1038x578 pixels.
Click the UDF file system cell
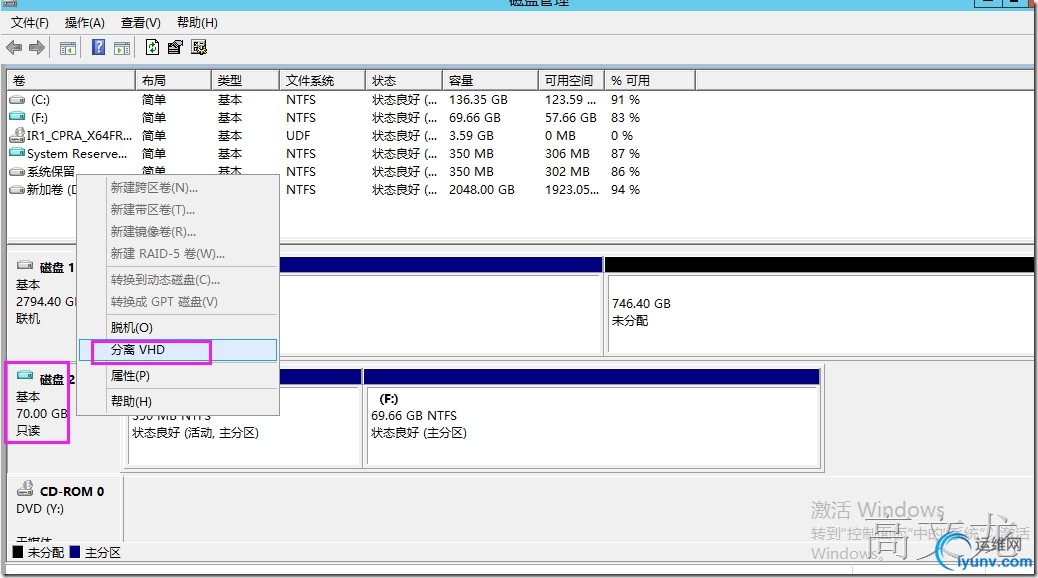pos(299,135)
